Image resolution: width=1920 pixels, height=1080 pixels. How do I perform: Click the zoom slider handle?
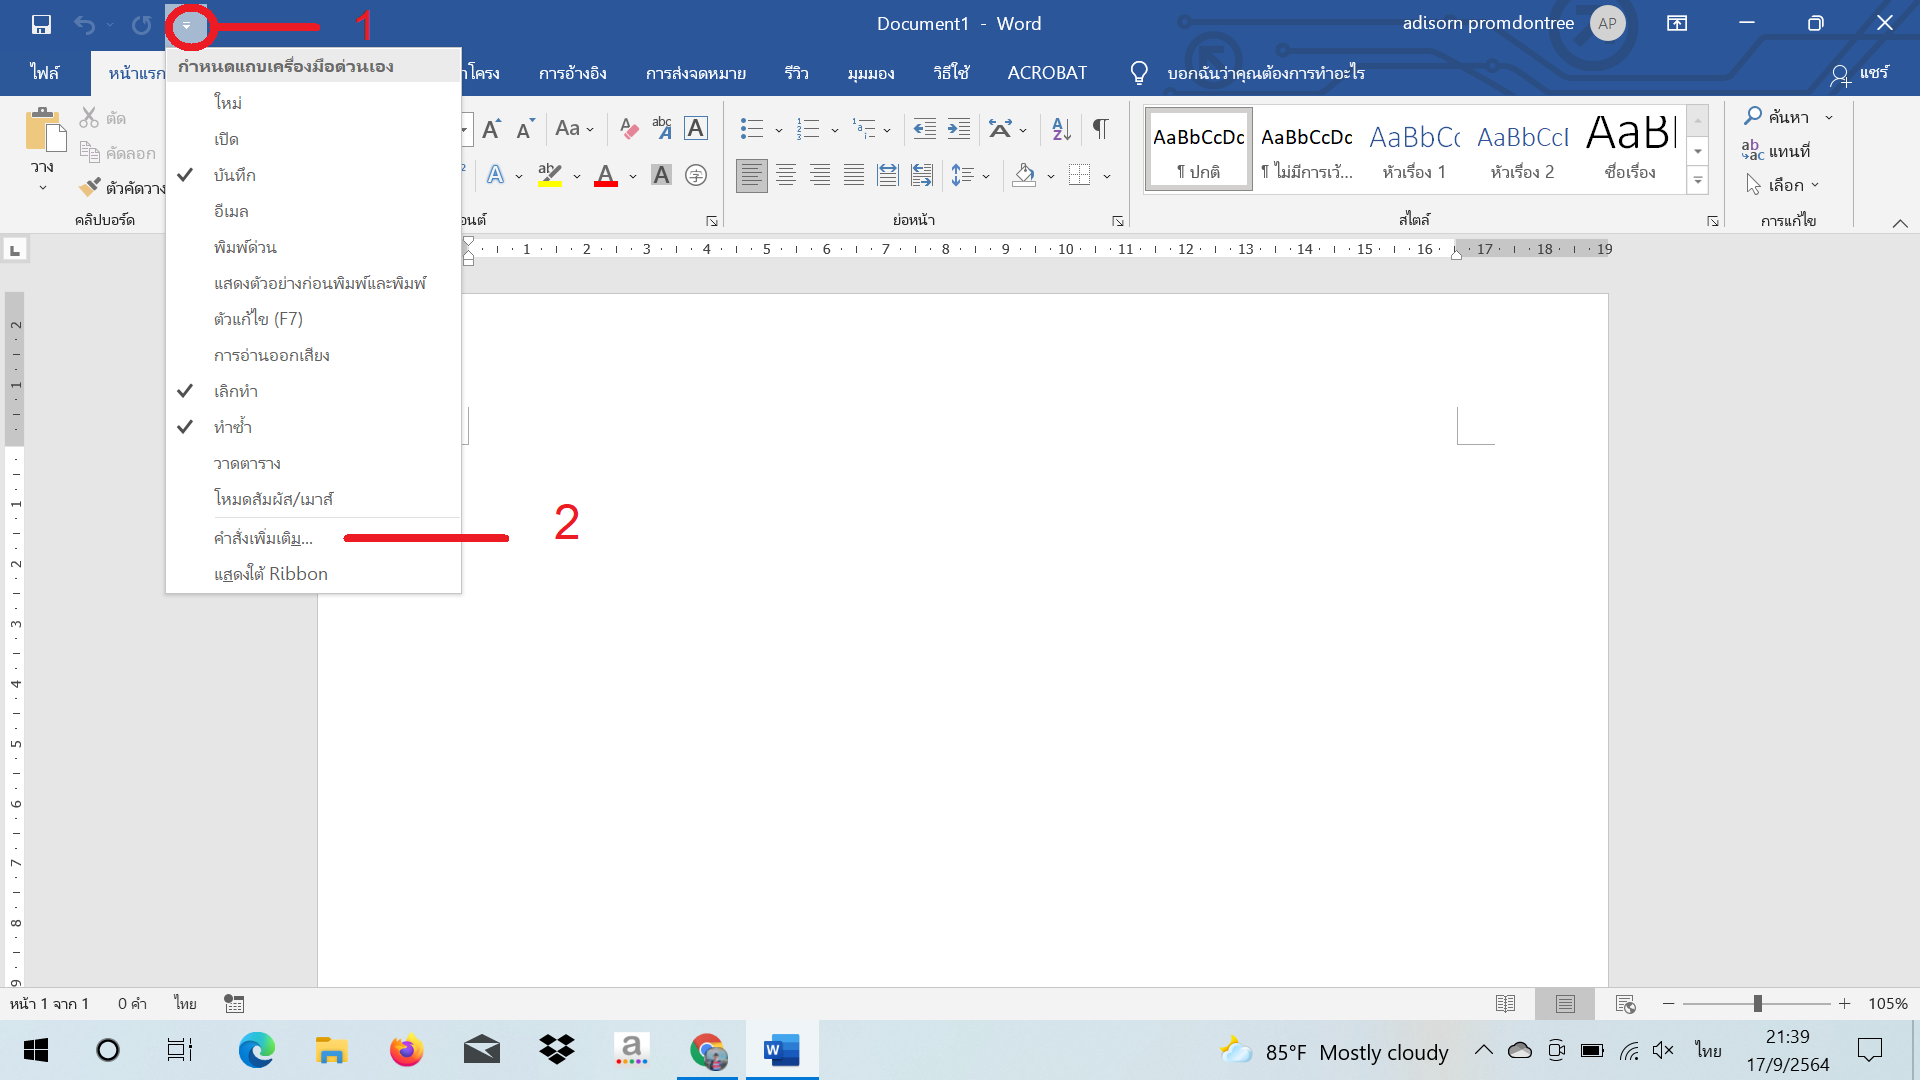(x=1757, y=1003)
